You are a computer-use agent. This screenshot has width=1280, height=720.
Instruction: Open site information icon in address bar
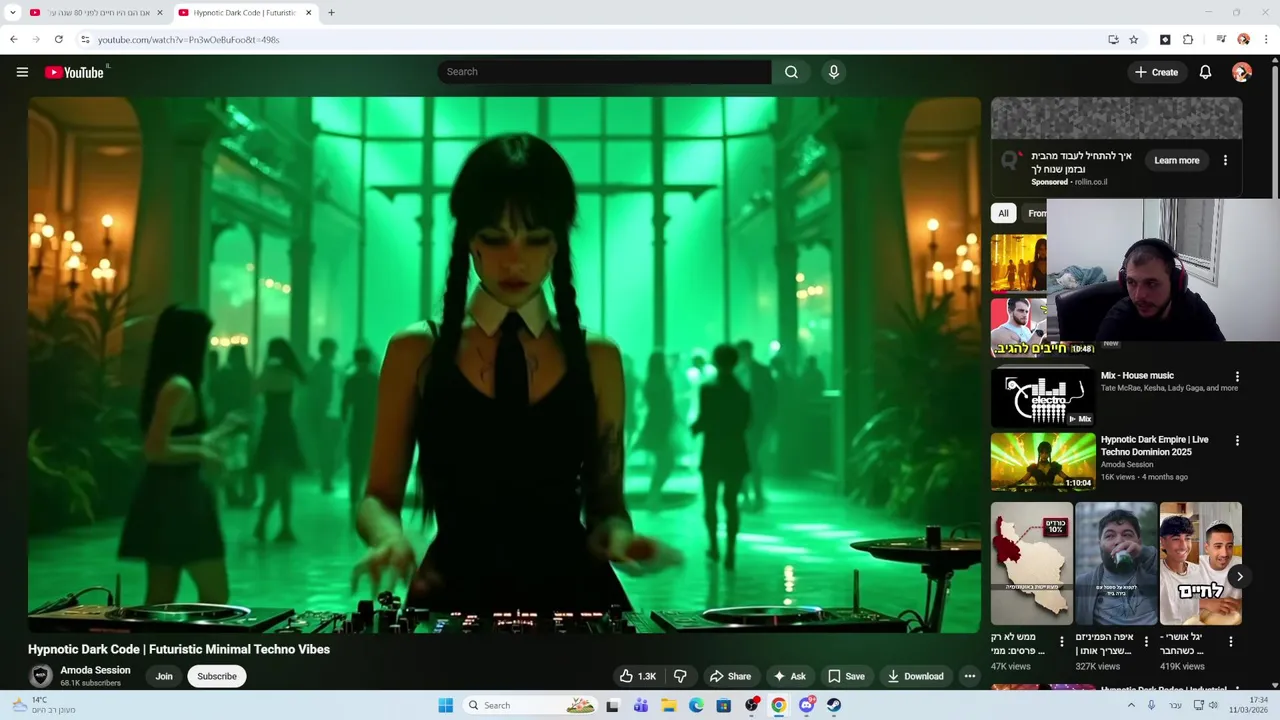coord(85,40)
